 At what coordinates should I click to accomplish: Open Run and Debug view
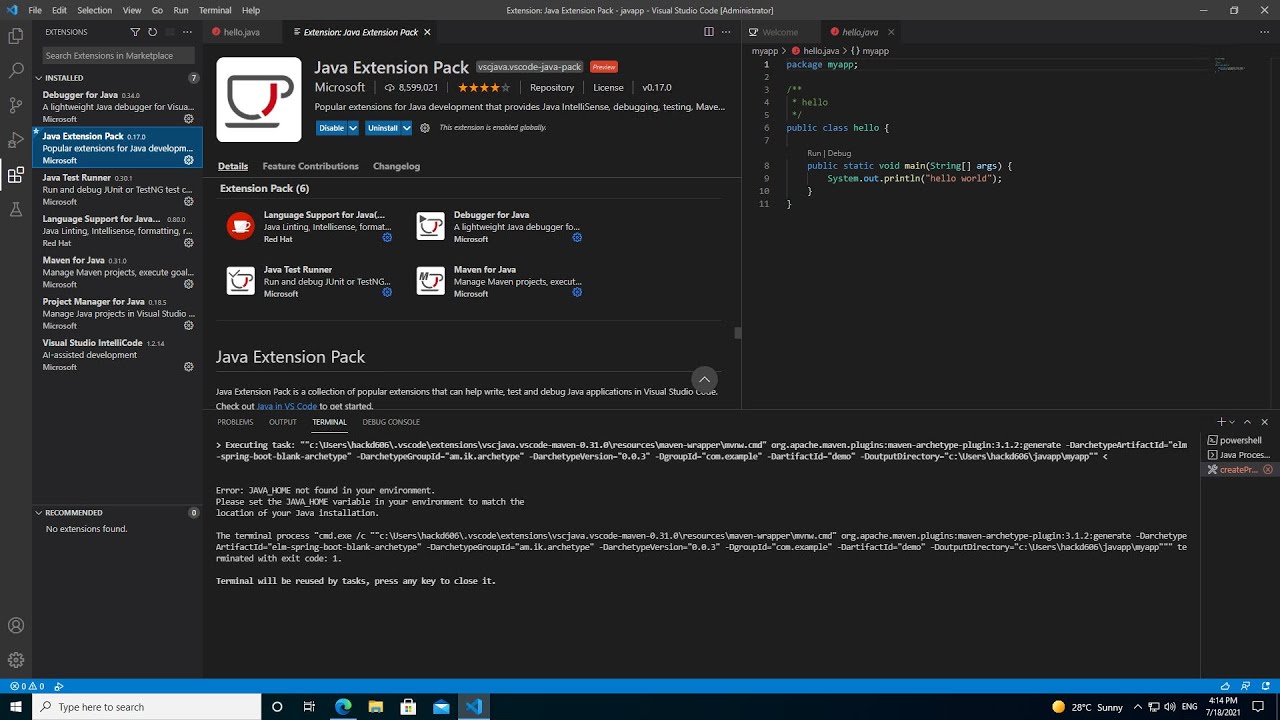pyautogui.click(x=16, y=140)
